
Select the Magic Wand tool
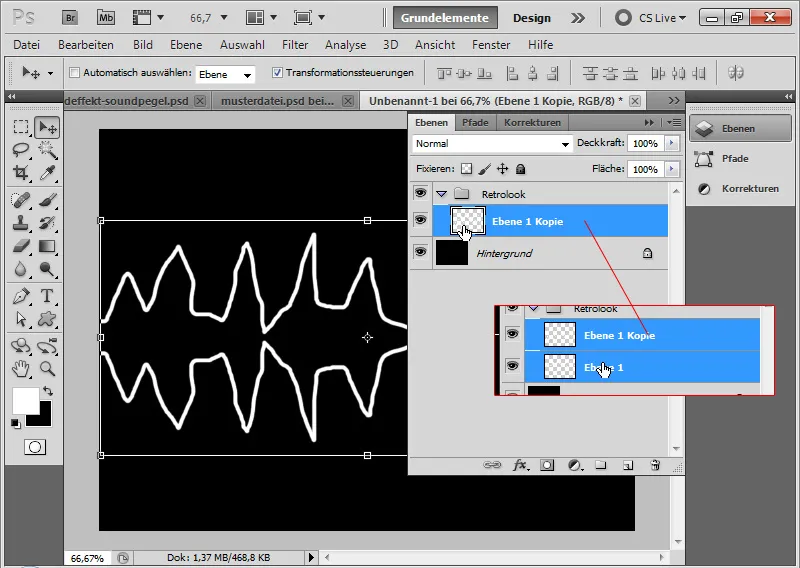(47, 150)
